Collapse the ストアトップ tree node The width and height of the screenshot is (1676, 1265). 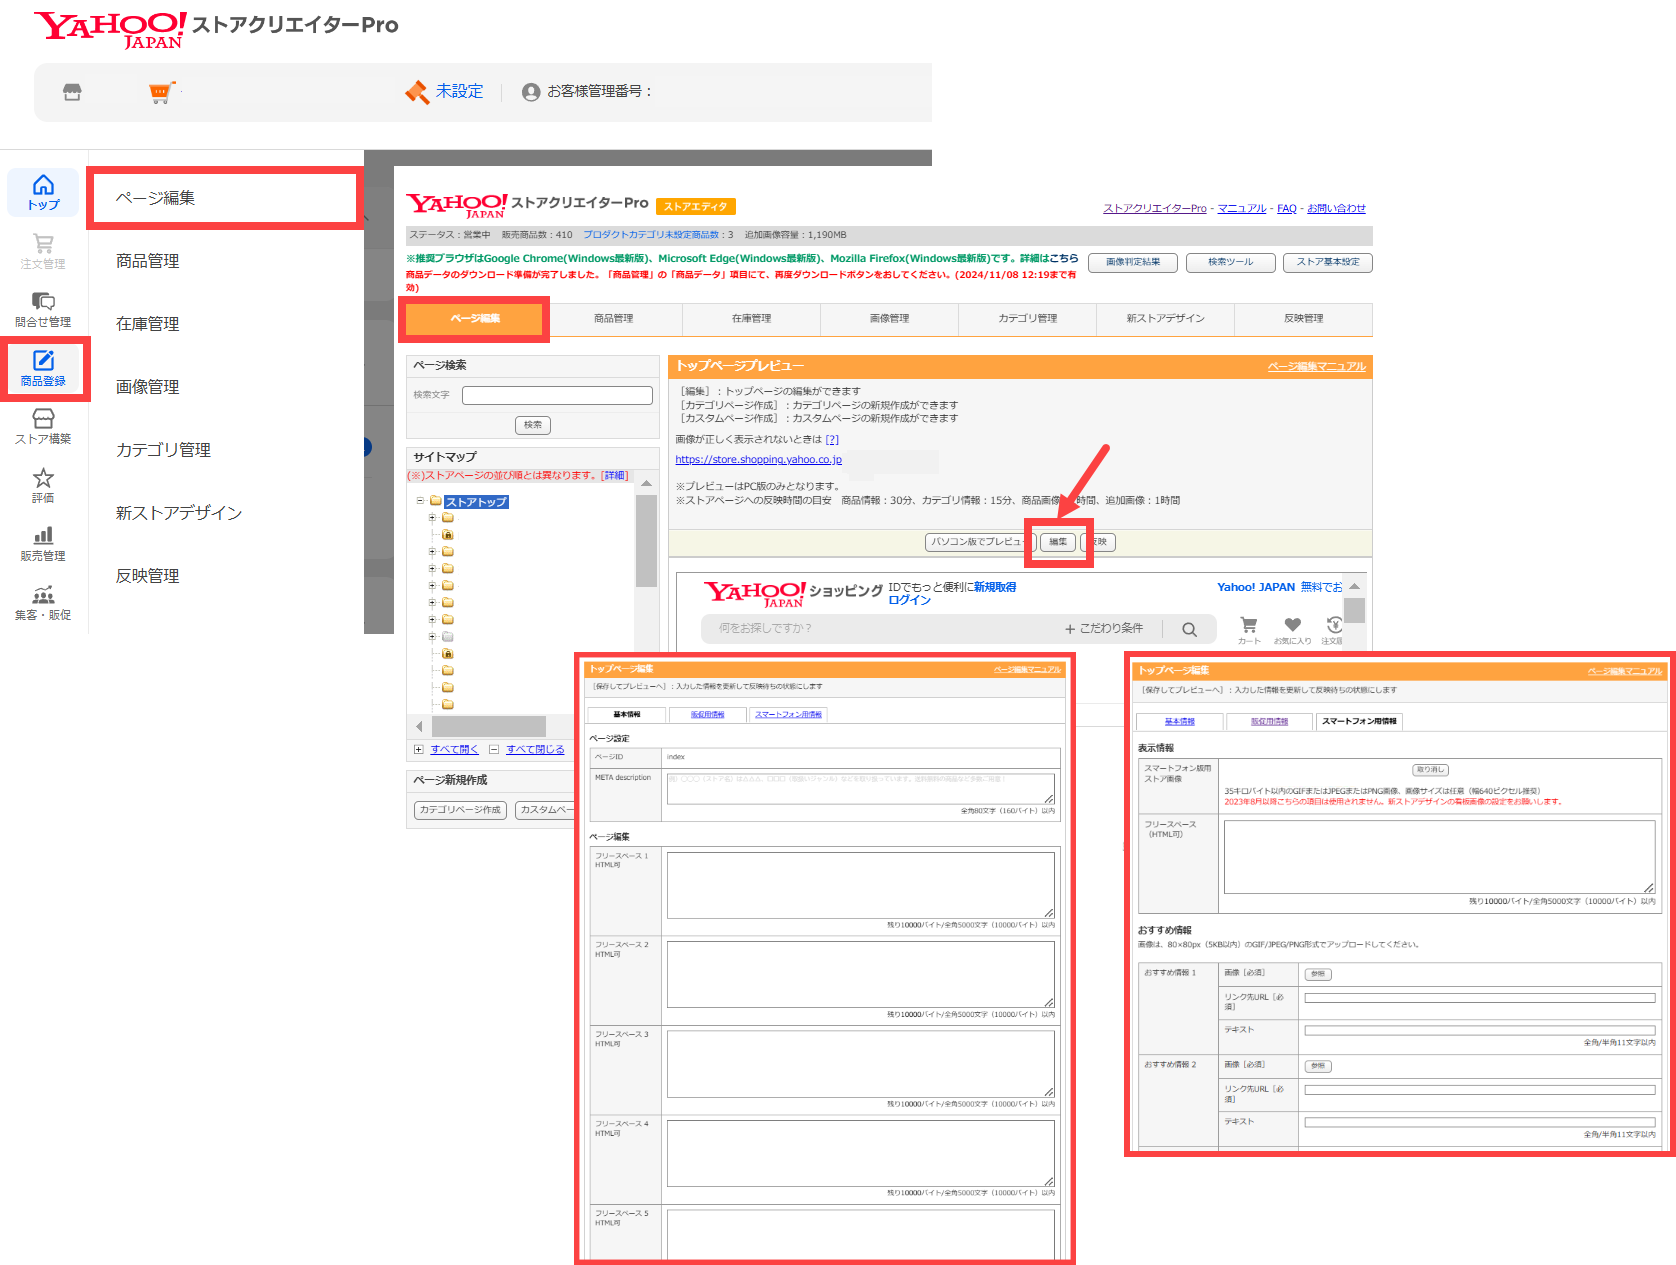pyautogui.click(x=420, y=501)
